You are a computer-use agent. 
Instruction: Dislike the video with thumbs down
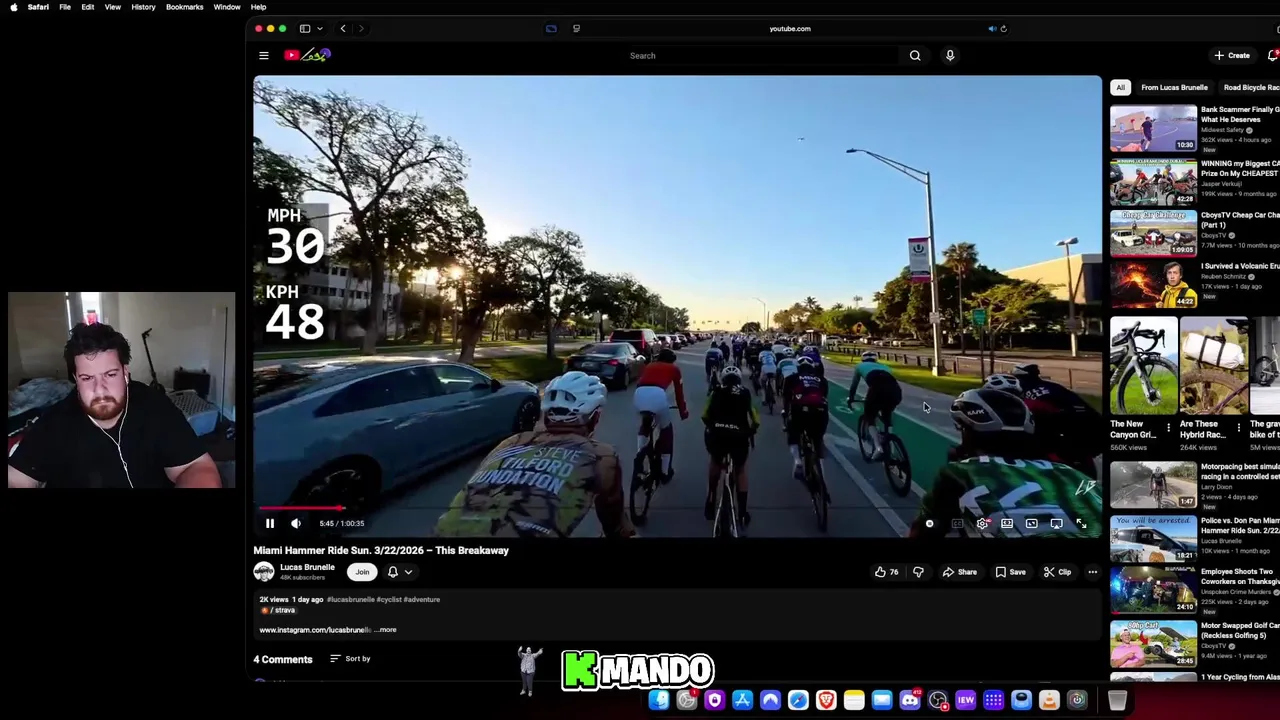pyautogui.click(x=918, y=572)
